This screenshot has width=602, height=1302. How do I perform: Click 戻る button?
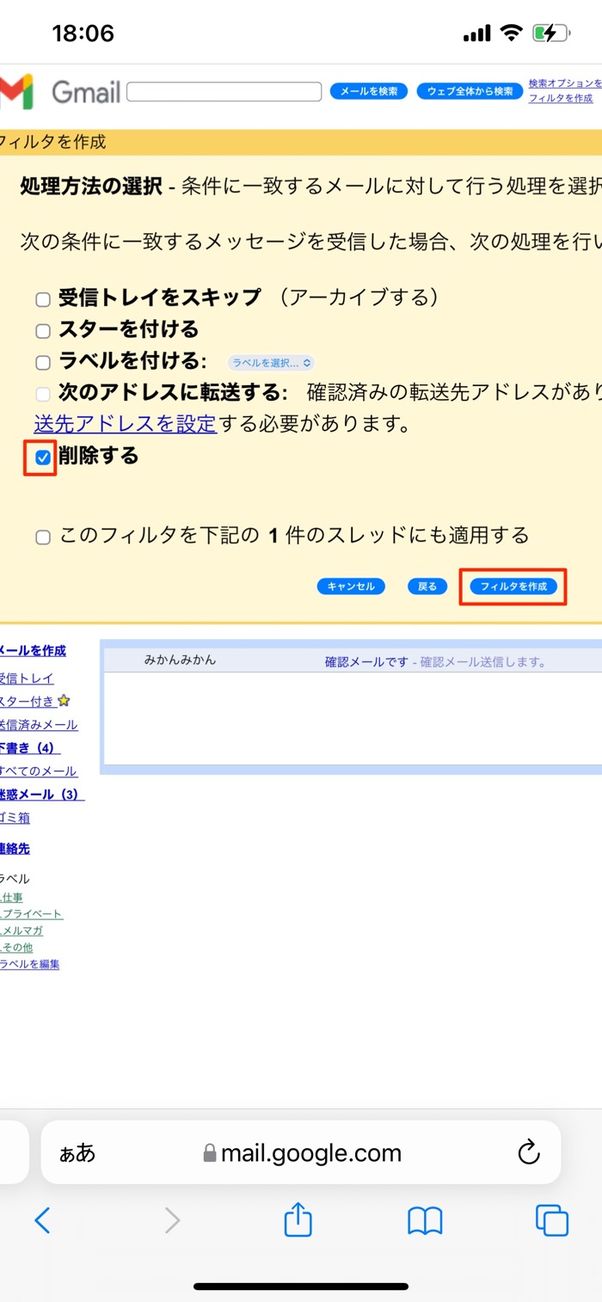(x=428, y=586)
